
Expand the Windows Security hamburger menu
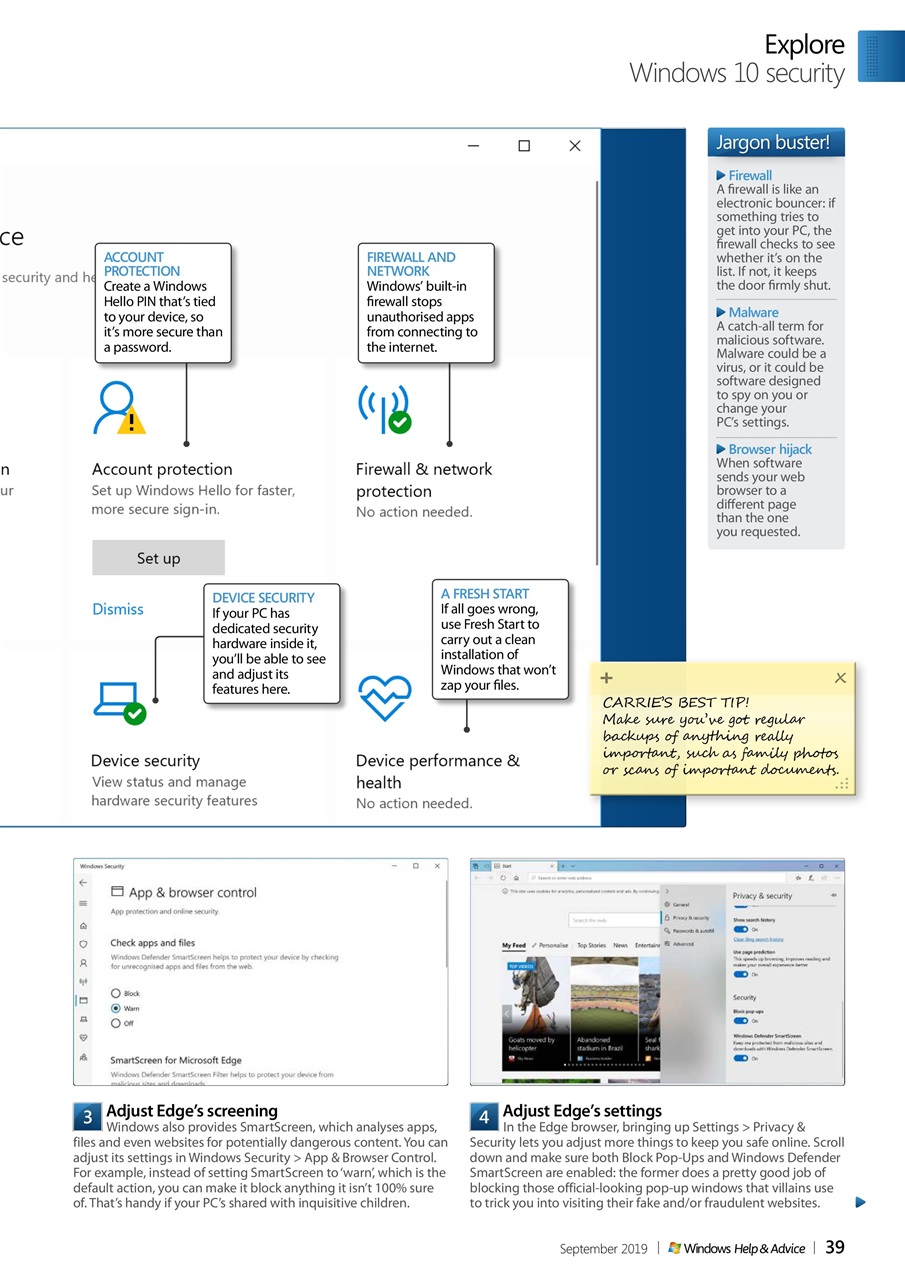[82, 904]
